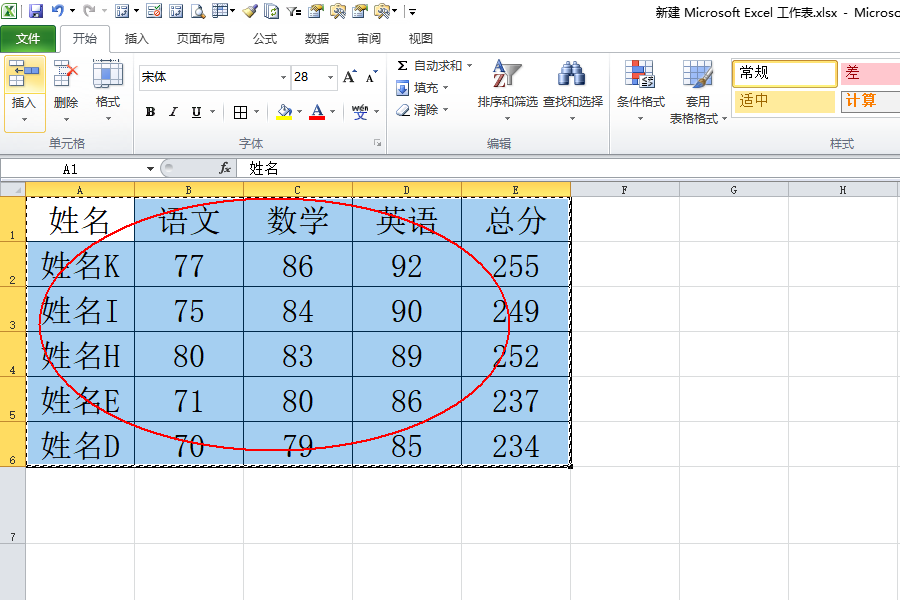Toggle Italic formatting

pos(173,112)
